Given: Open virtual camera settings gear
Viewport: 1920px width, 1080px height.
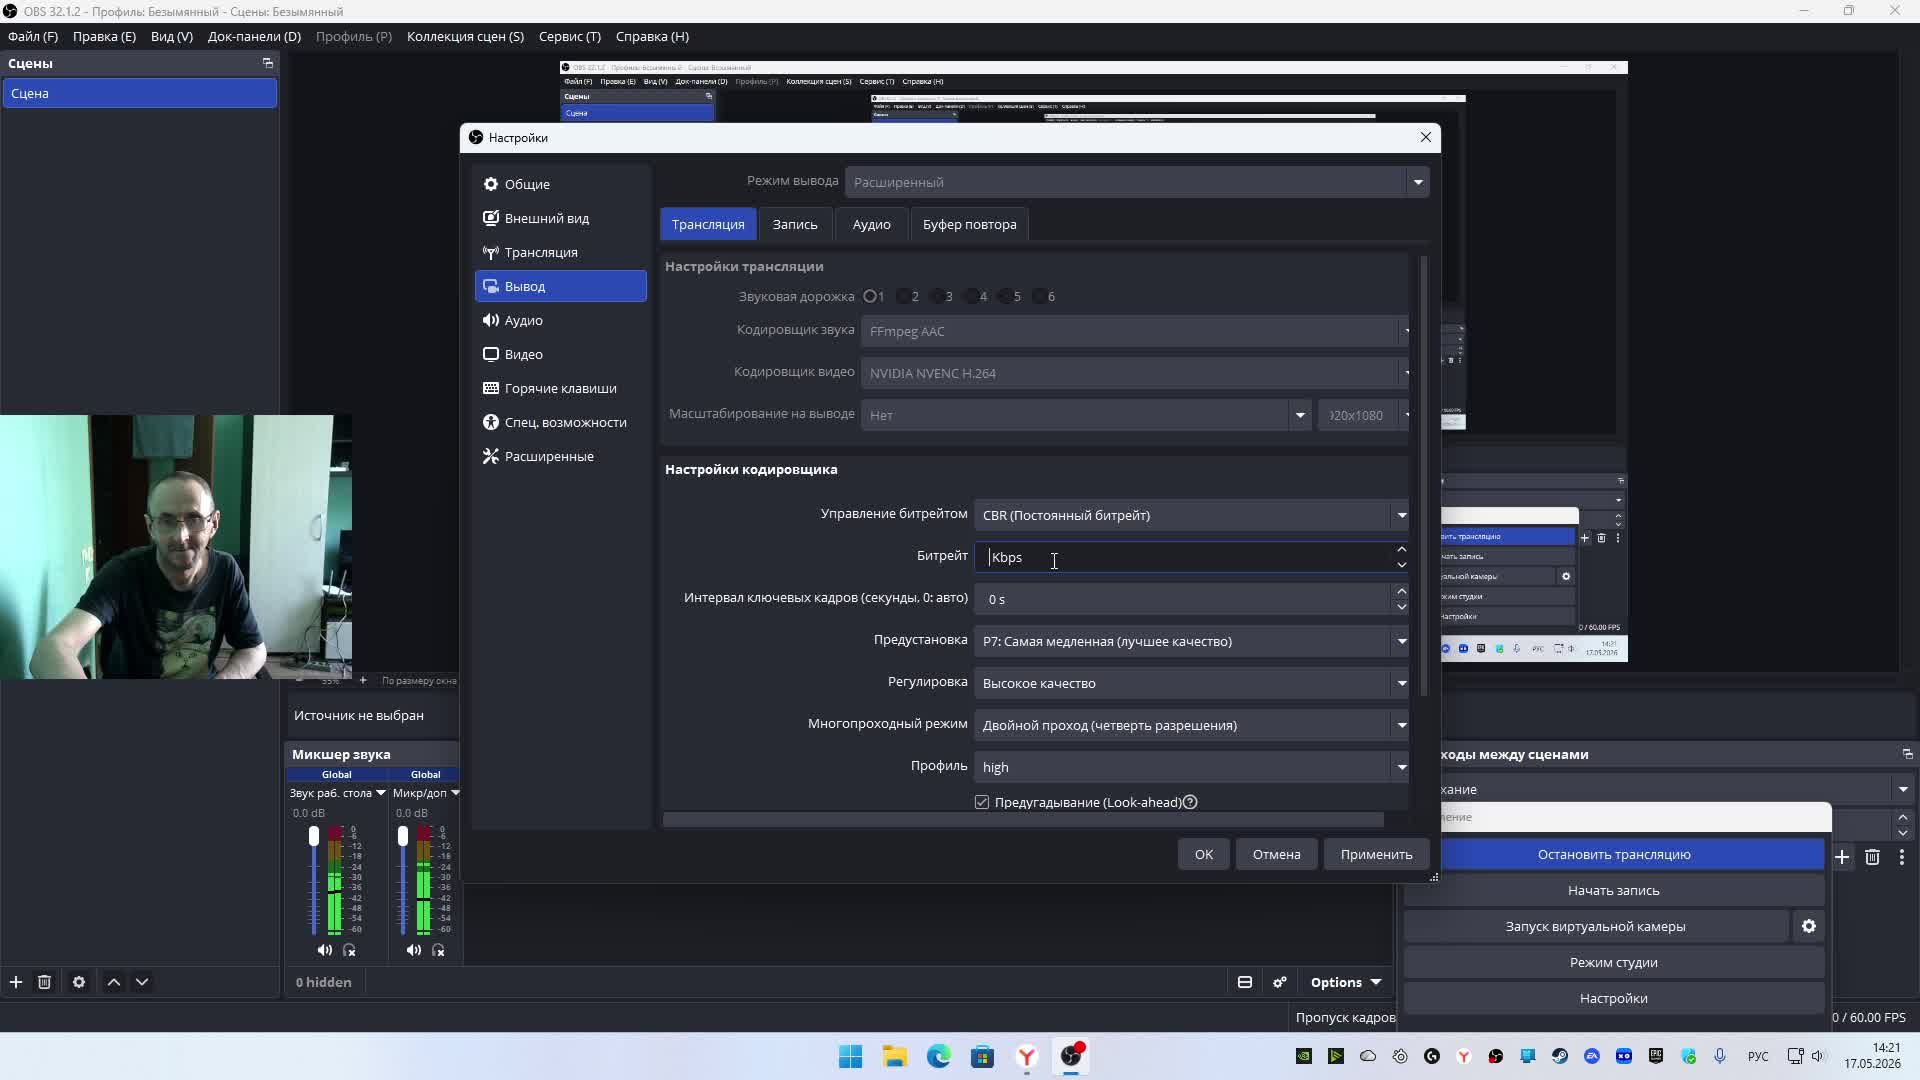Looking at the screenshot, I should point(1809,926).
